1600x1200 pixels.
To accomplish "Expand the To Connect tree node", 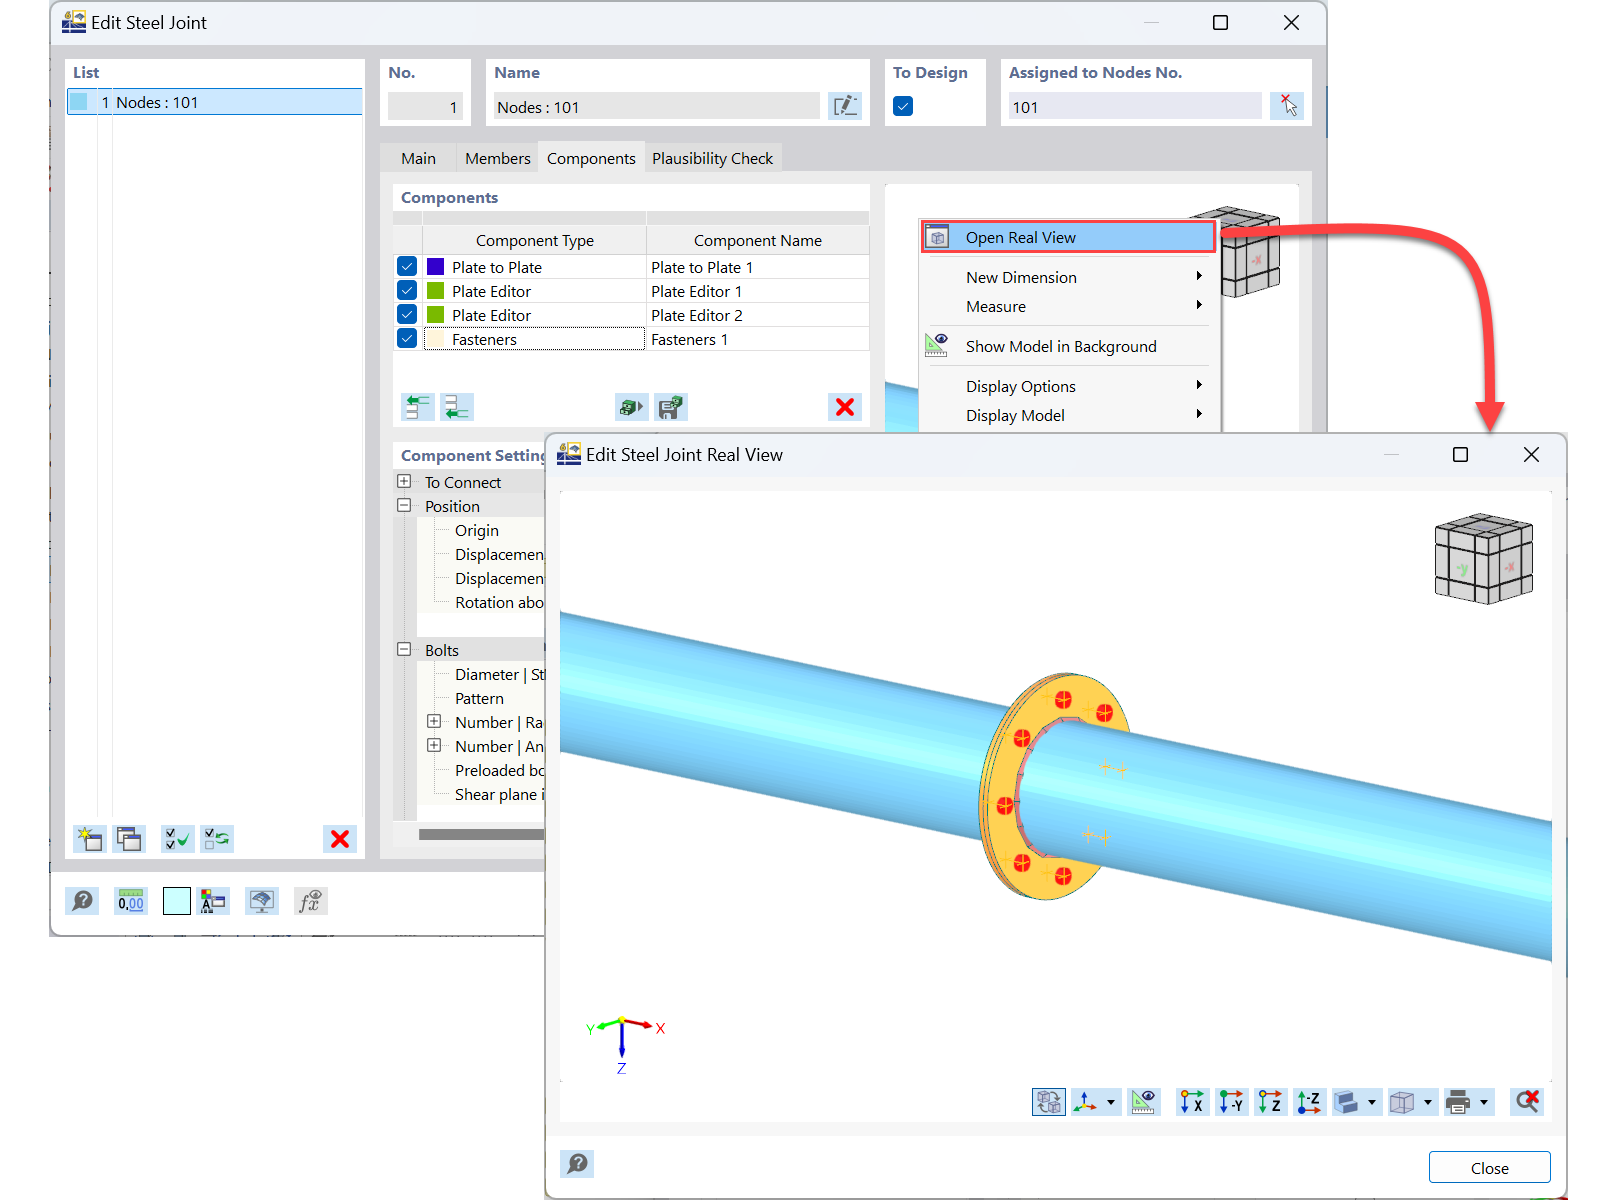I will click(x=404, y=482).
